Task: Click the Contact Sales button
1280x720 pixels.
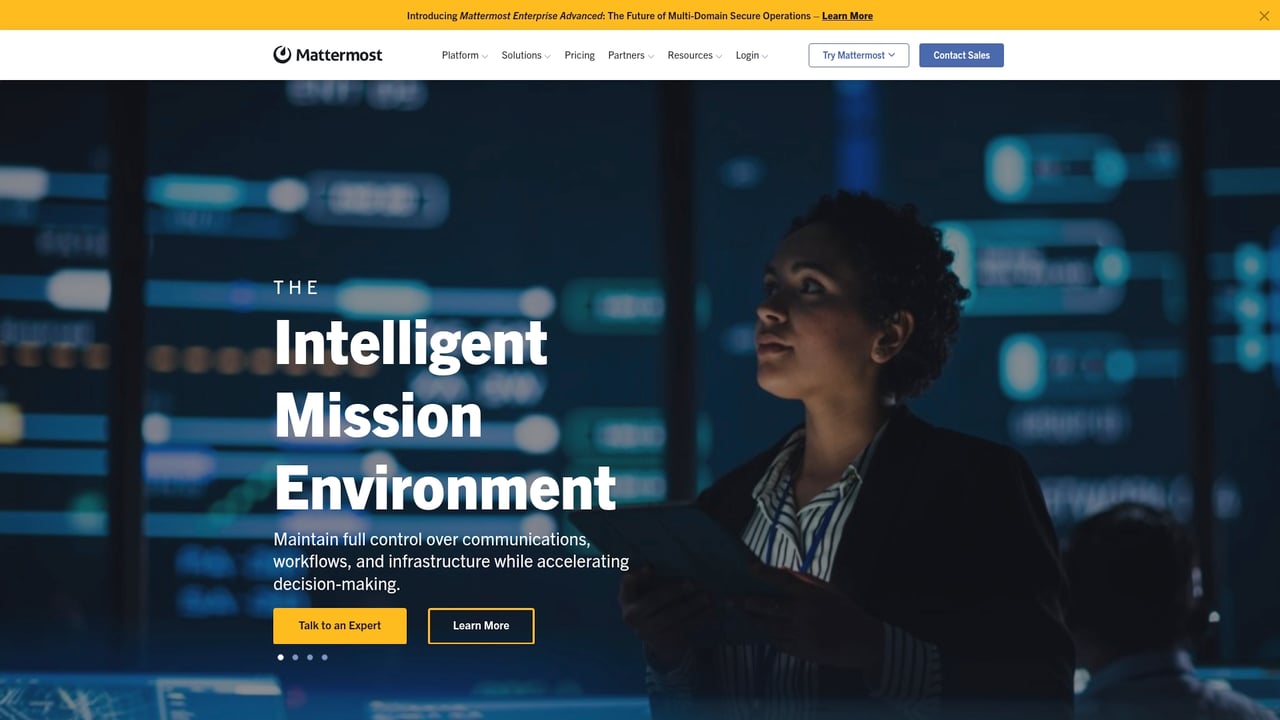Action: coord(961,55)
